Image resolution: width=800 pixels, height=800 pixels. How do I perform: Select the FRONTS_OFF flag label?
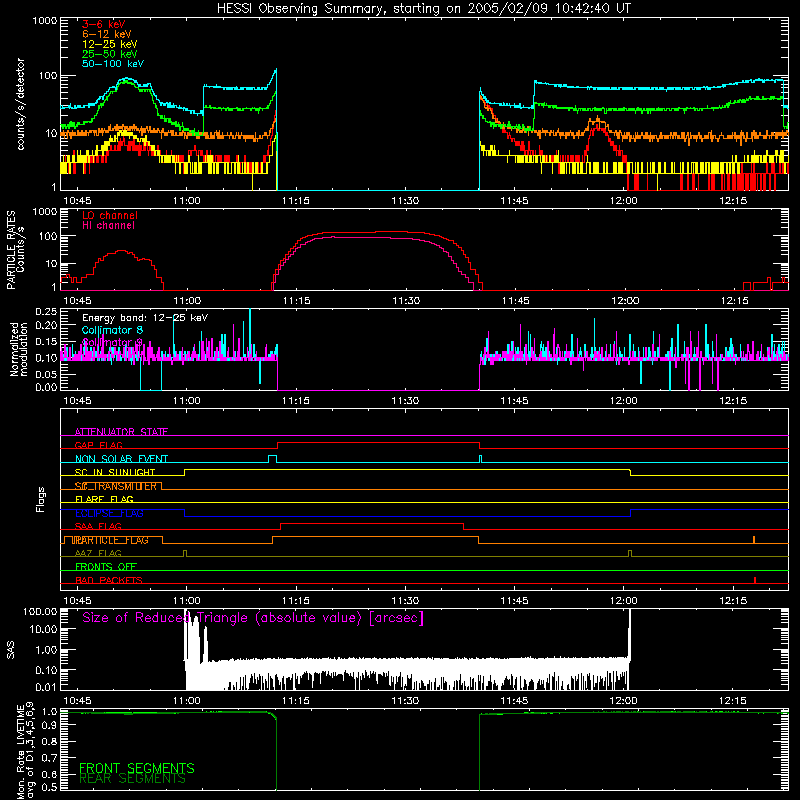[x=106, y=567]
